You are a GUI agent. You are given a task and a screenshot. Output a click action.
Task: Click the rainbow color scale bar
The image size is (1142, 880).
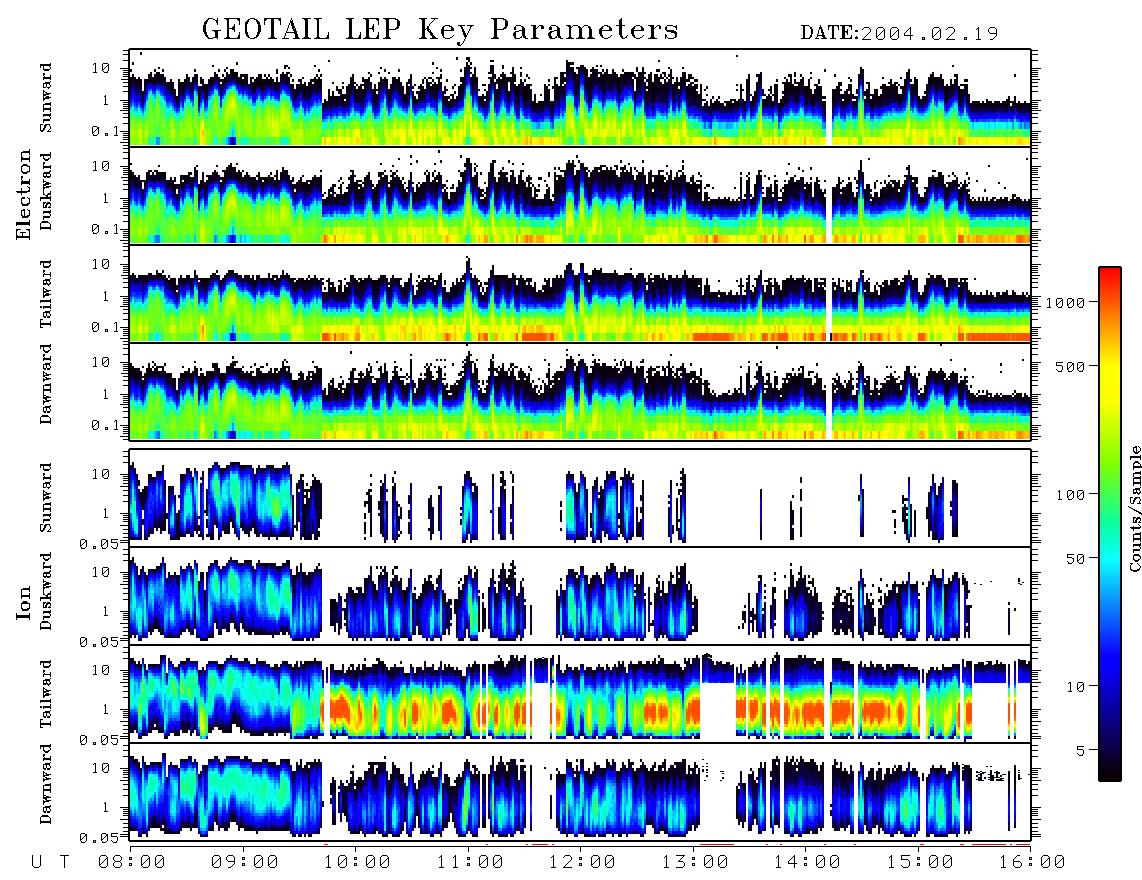[1110, 524]
